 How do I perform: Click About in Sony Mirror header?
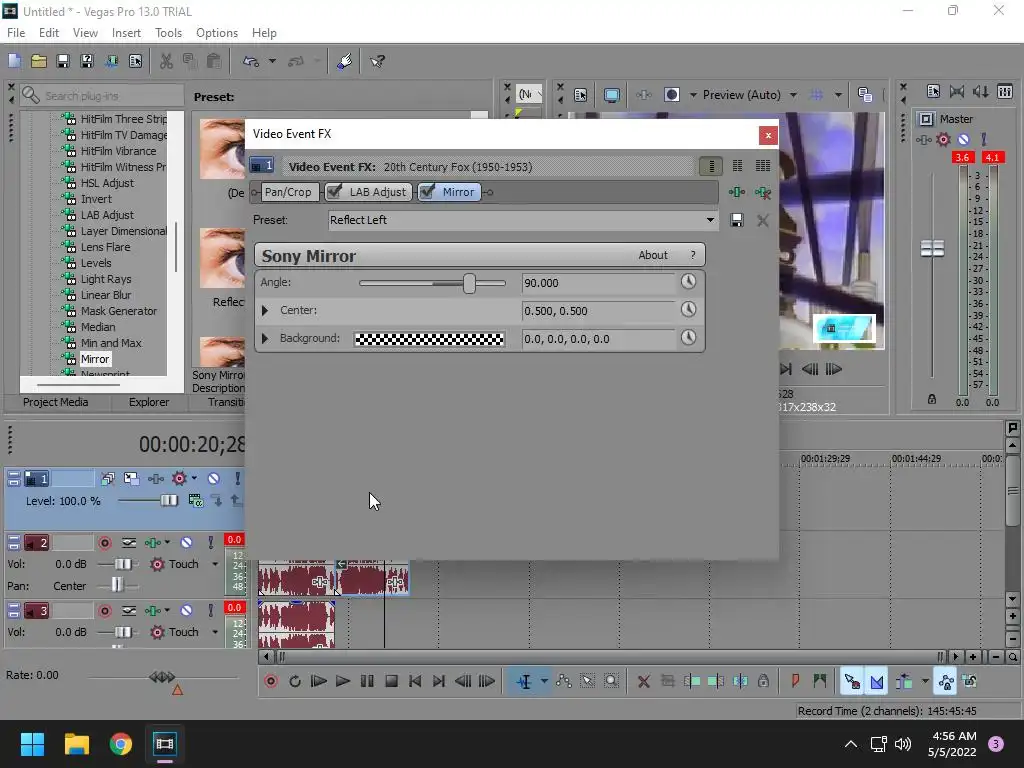(652, 255)
